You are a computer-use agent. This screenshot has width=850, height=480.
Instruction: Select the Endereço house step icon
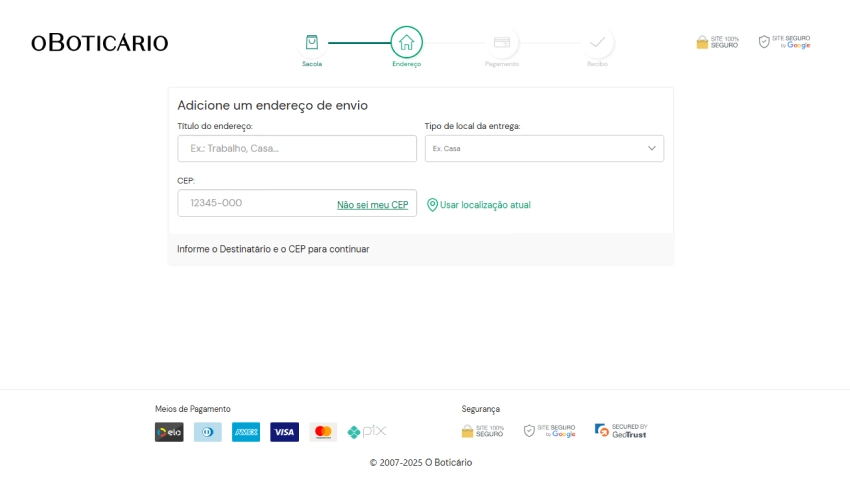coord(407,42)
